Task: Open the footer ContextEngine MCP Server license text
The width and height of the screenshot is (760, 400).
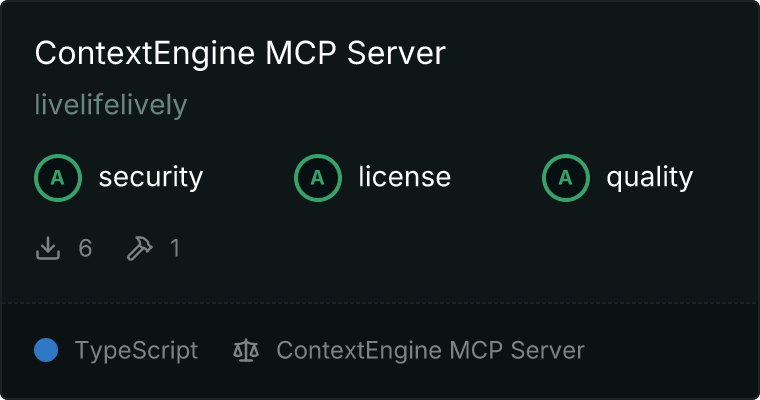Action: point(430,351)
